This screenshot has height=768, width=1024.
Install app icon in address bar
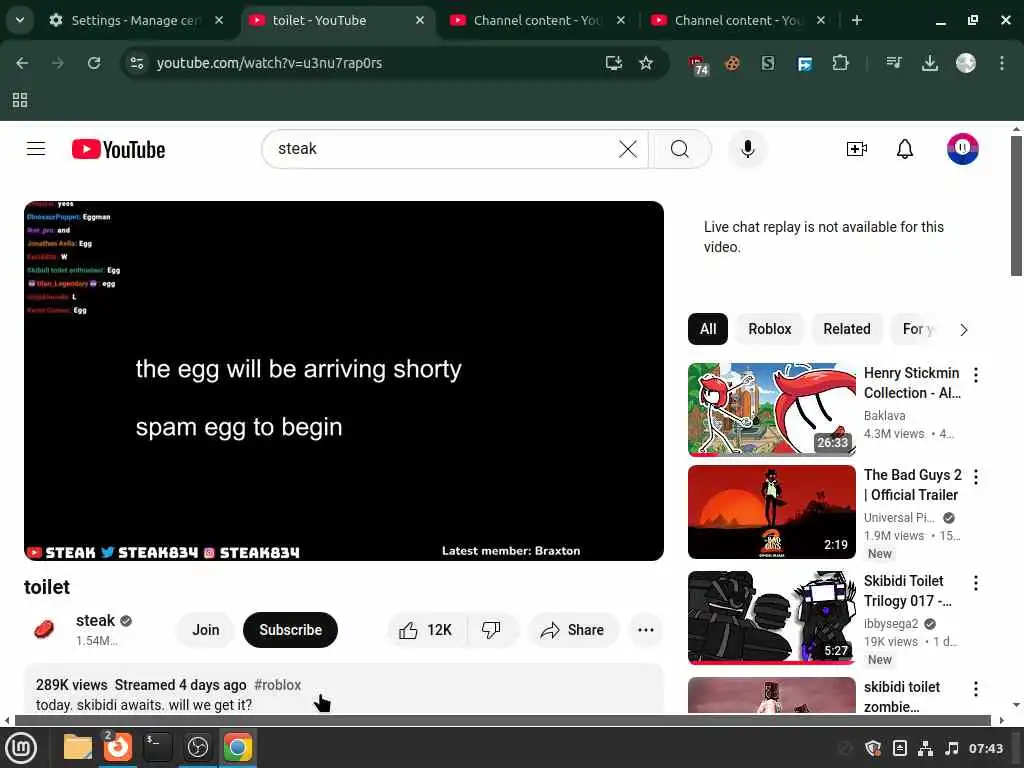coord(613,63)
